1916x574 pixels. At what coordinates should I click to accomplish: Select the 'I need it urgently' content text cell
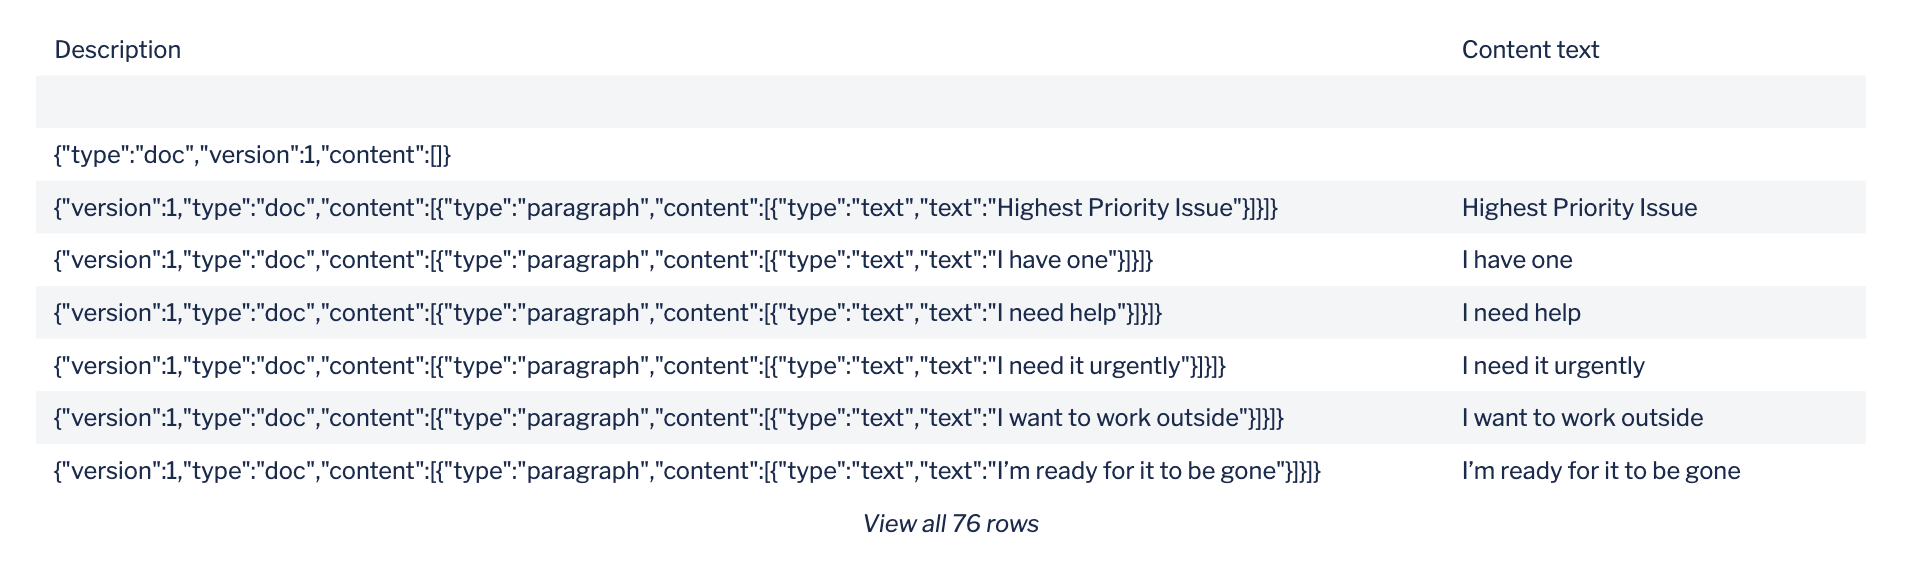(x=1553, y=366)
